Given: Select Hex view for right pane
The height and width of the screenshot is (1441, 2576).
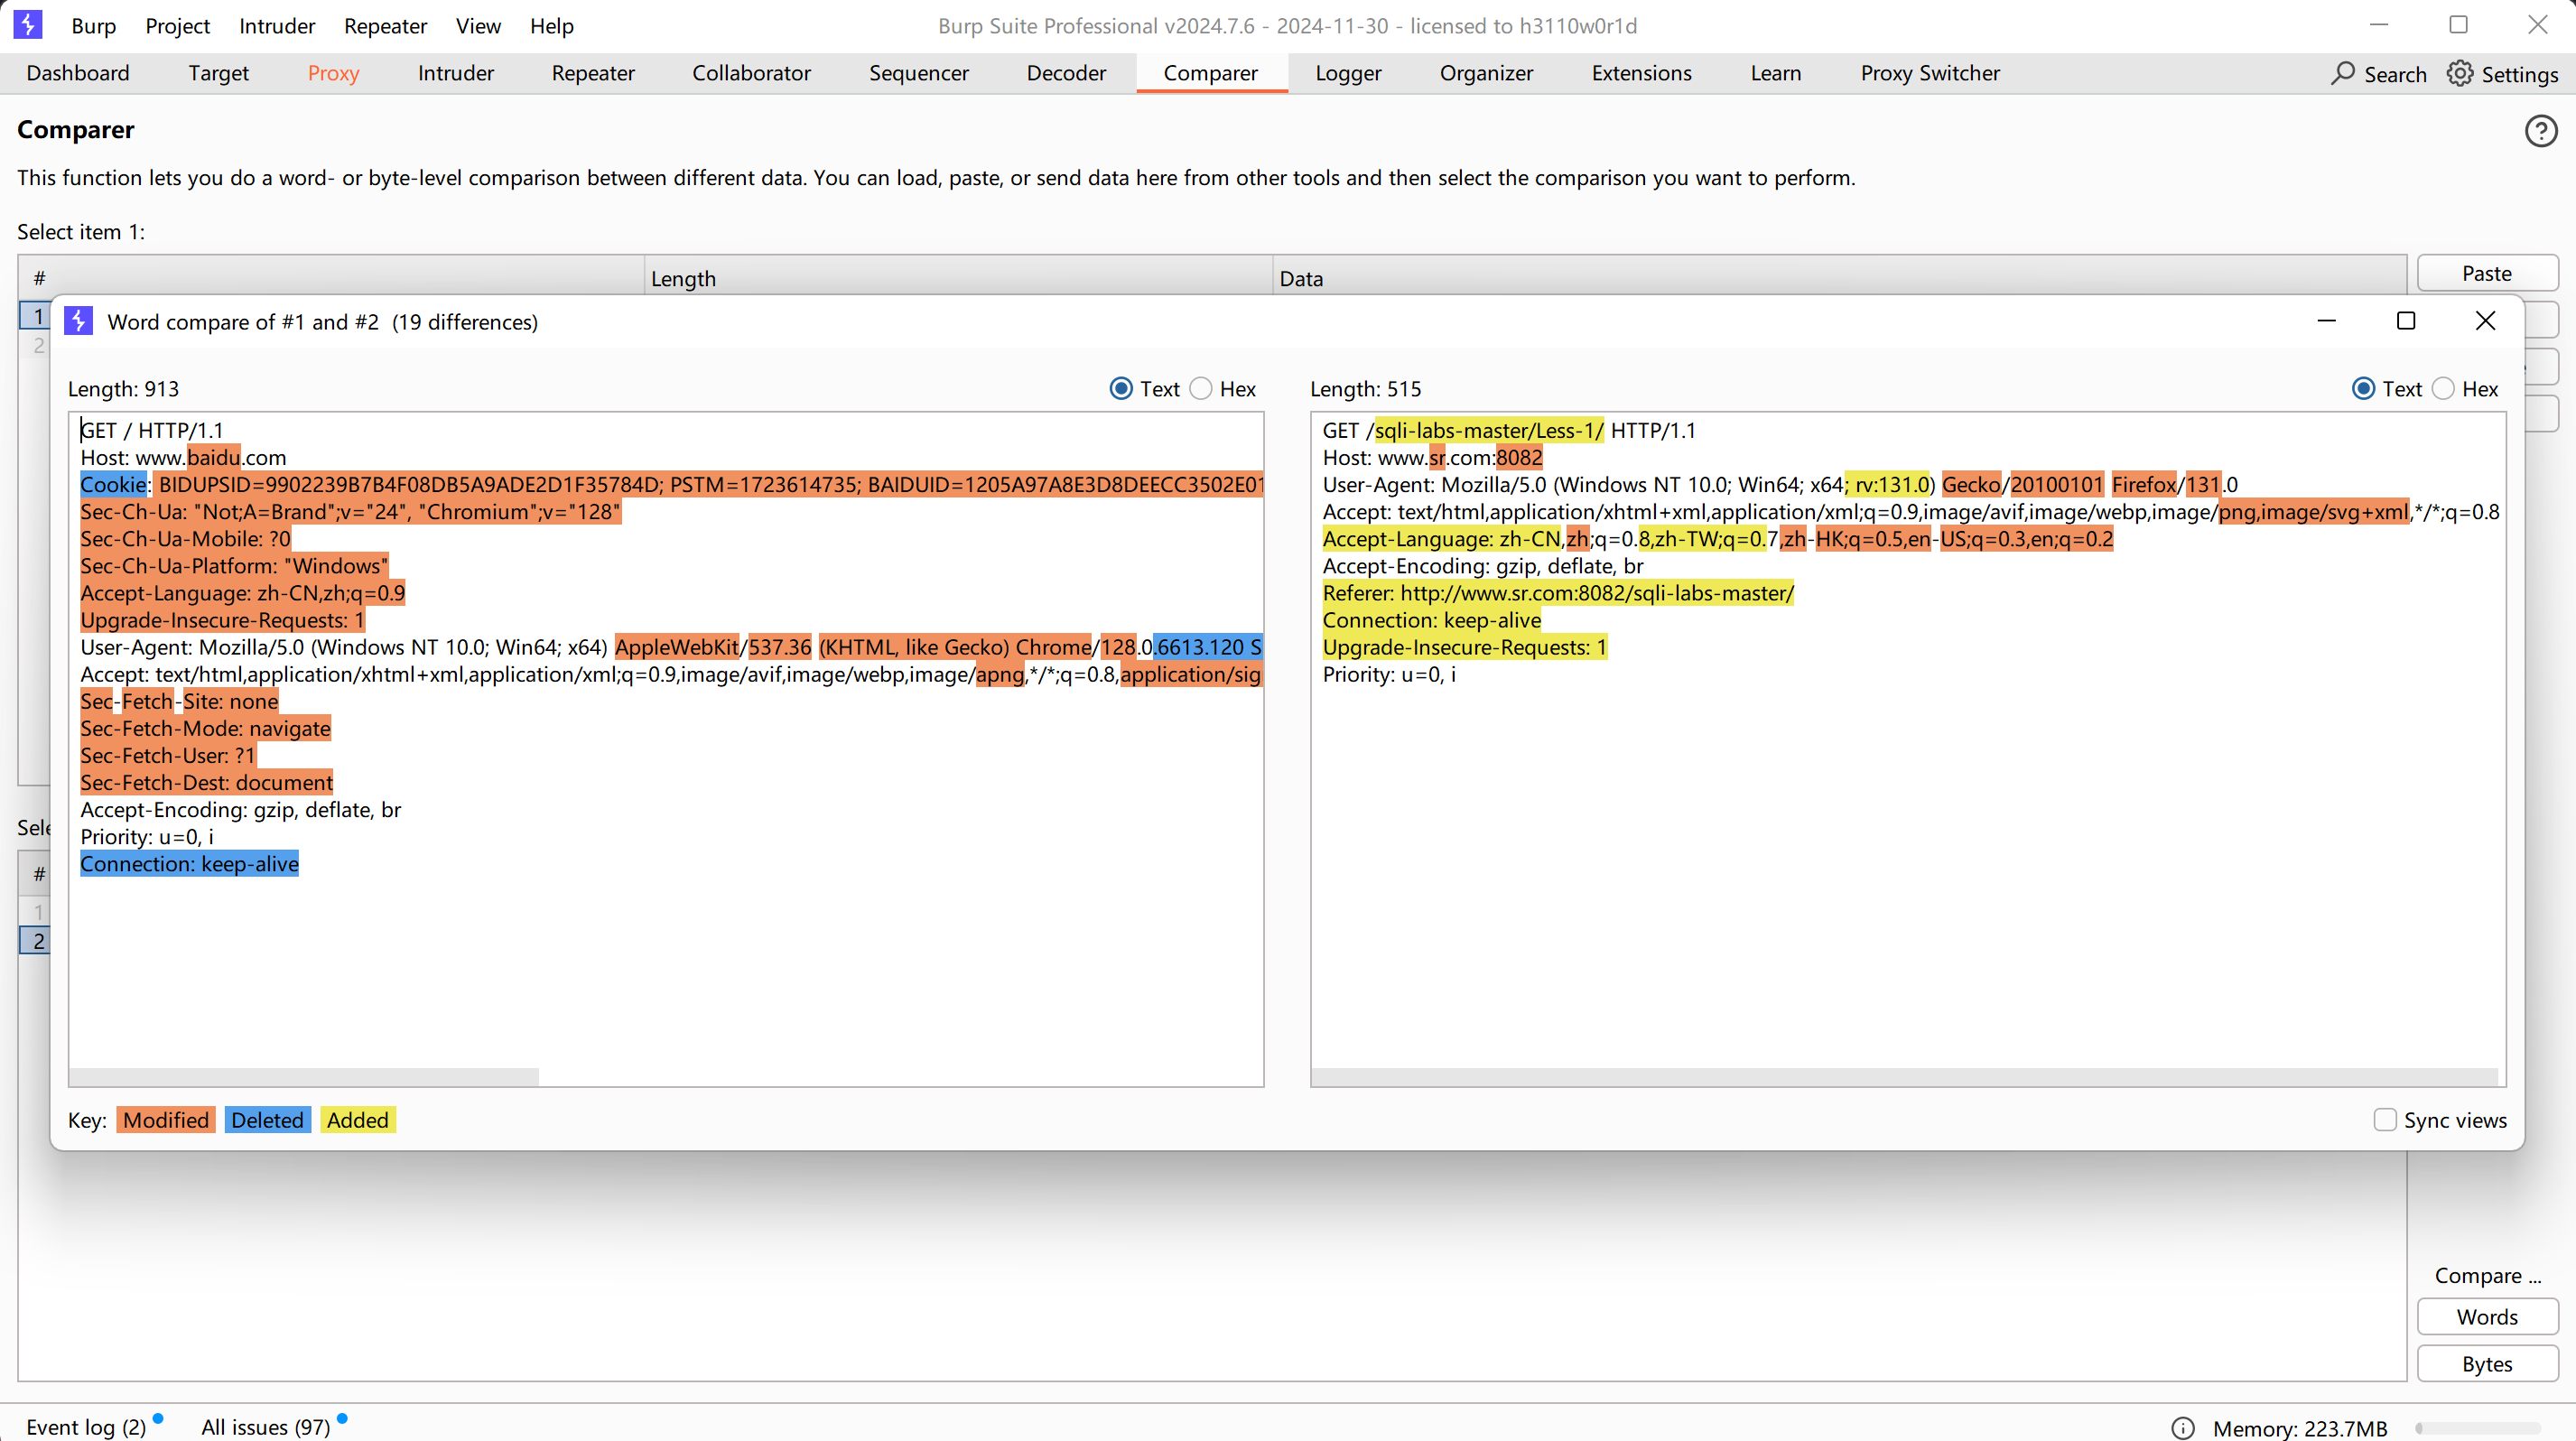Looking at the screenshot, I should click(x=2443, y=389).
